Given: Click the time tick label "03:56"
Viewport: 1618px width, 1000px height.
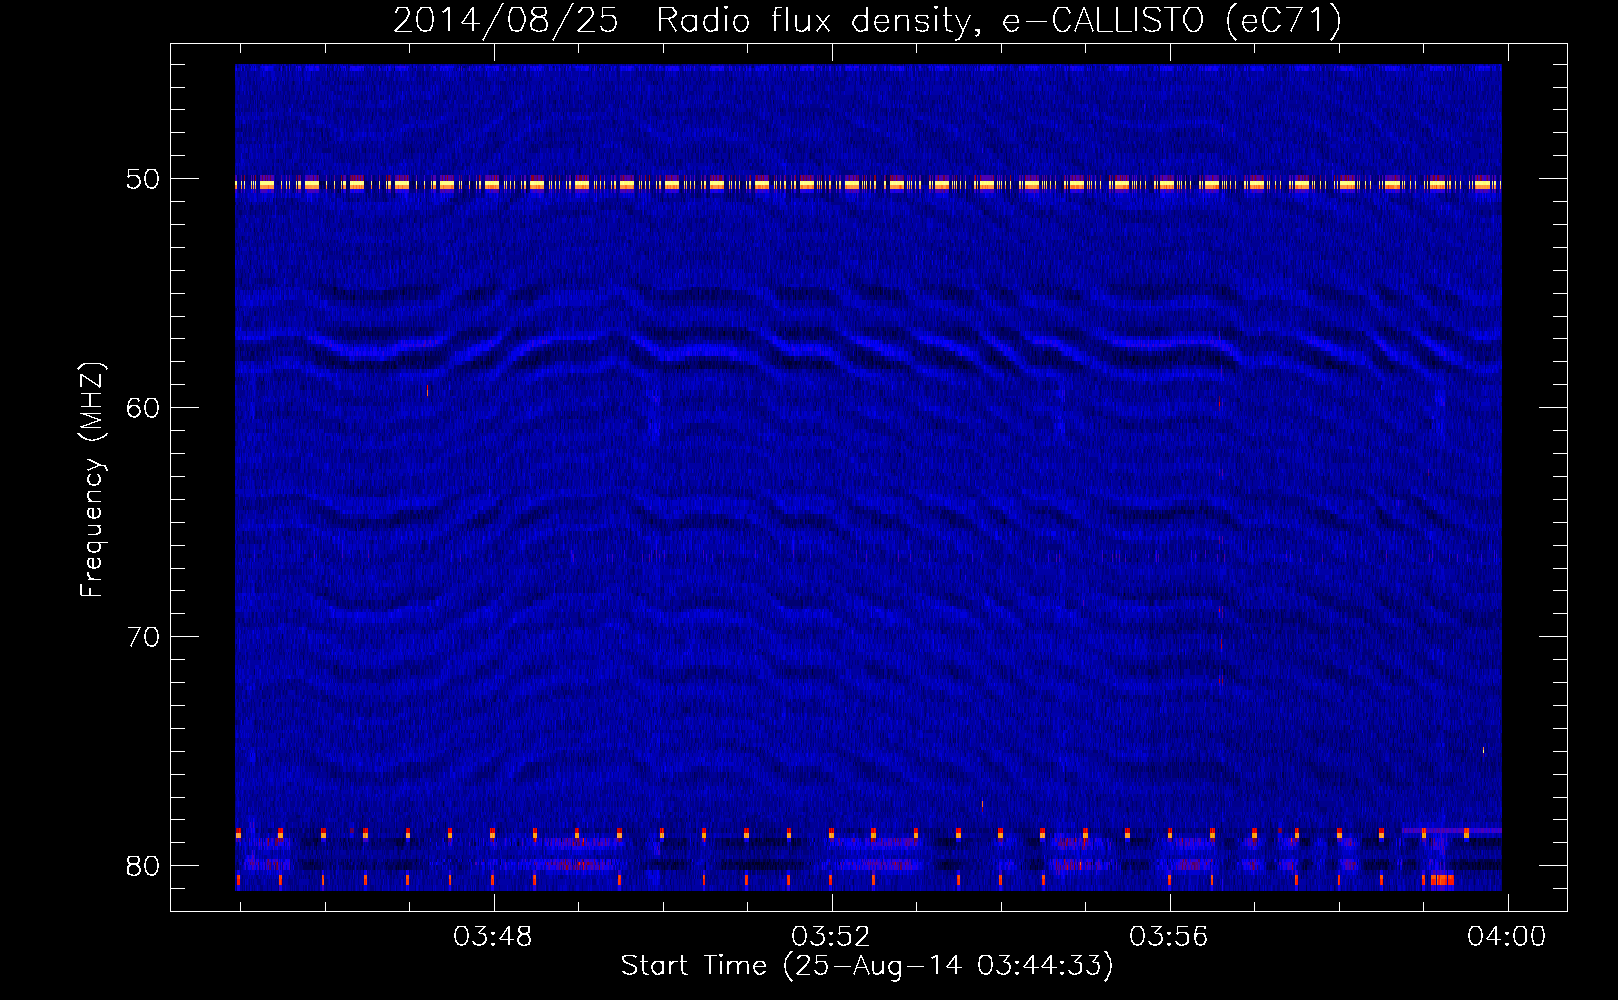Looking at the screenshot, I should (x=1169, y=937).
